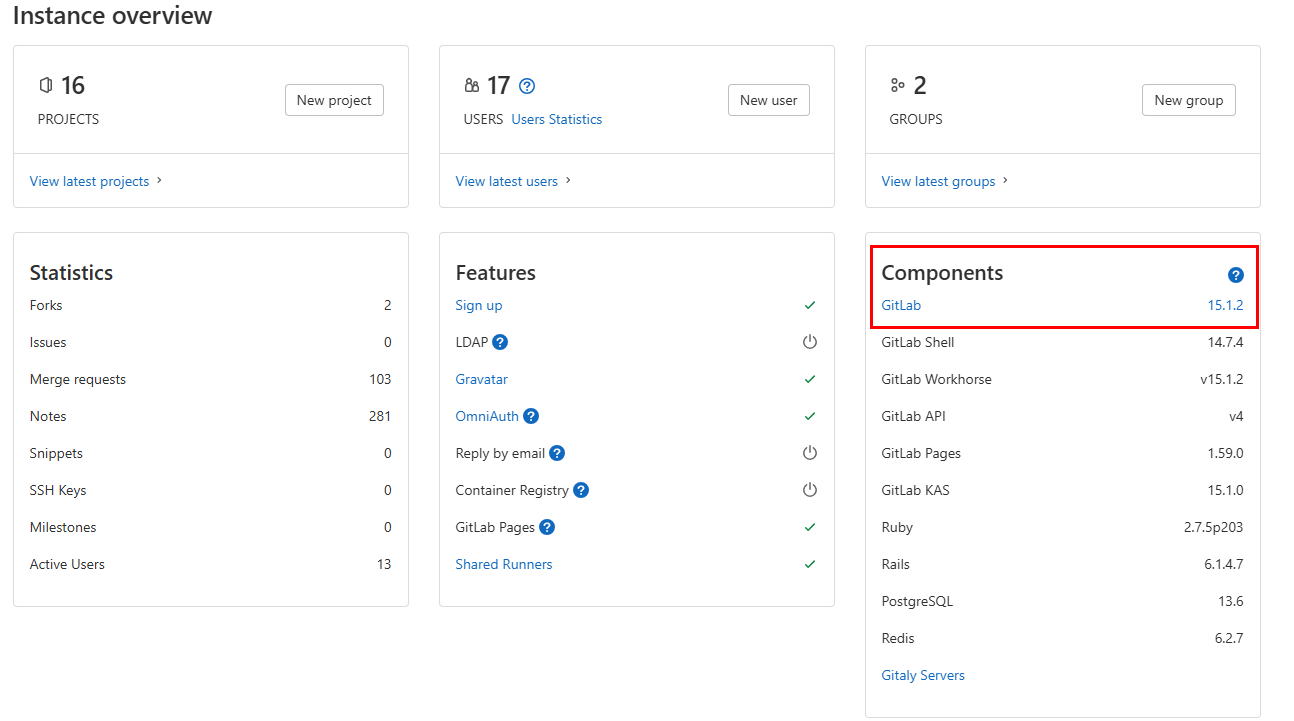Click the Merge requests count 103
This screenshot has height=721, width=1294.
click(x=380, y=379)
